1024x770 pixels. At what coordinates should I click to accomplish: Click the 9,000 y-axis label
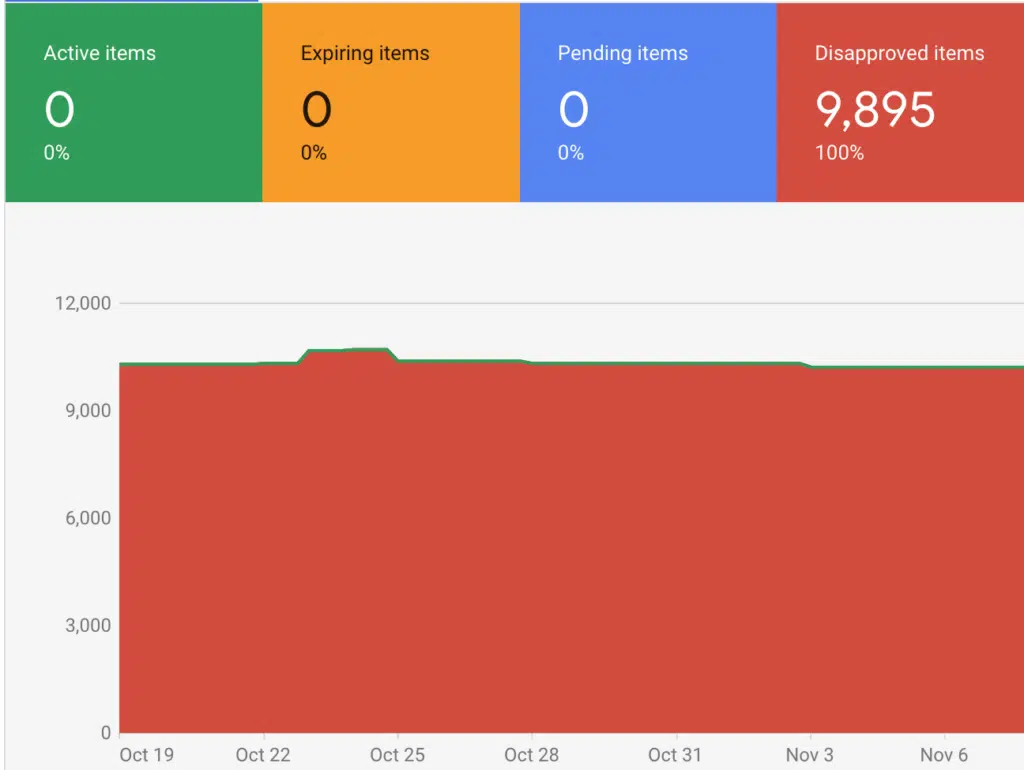point(88,411)
